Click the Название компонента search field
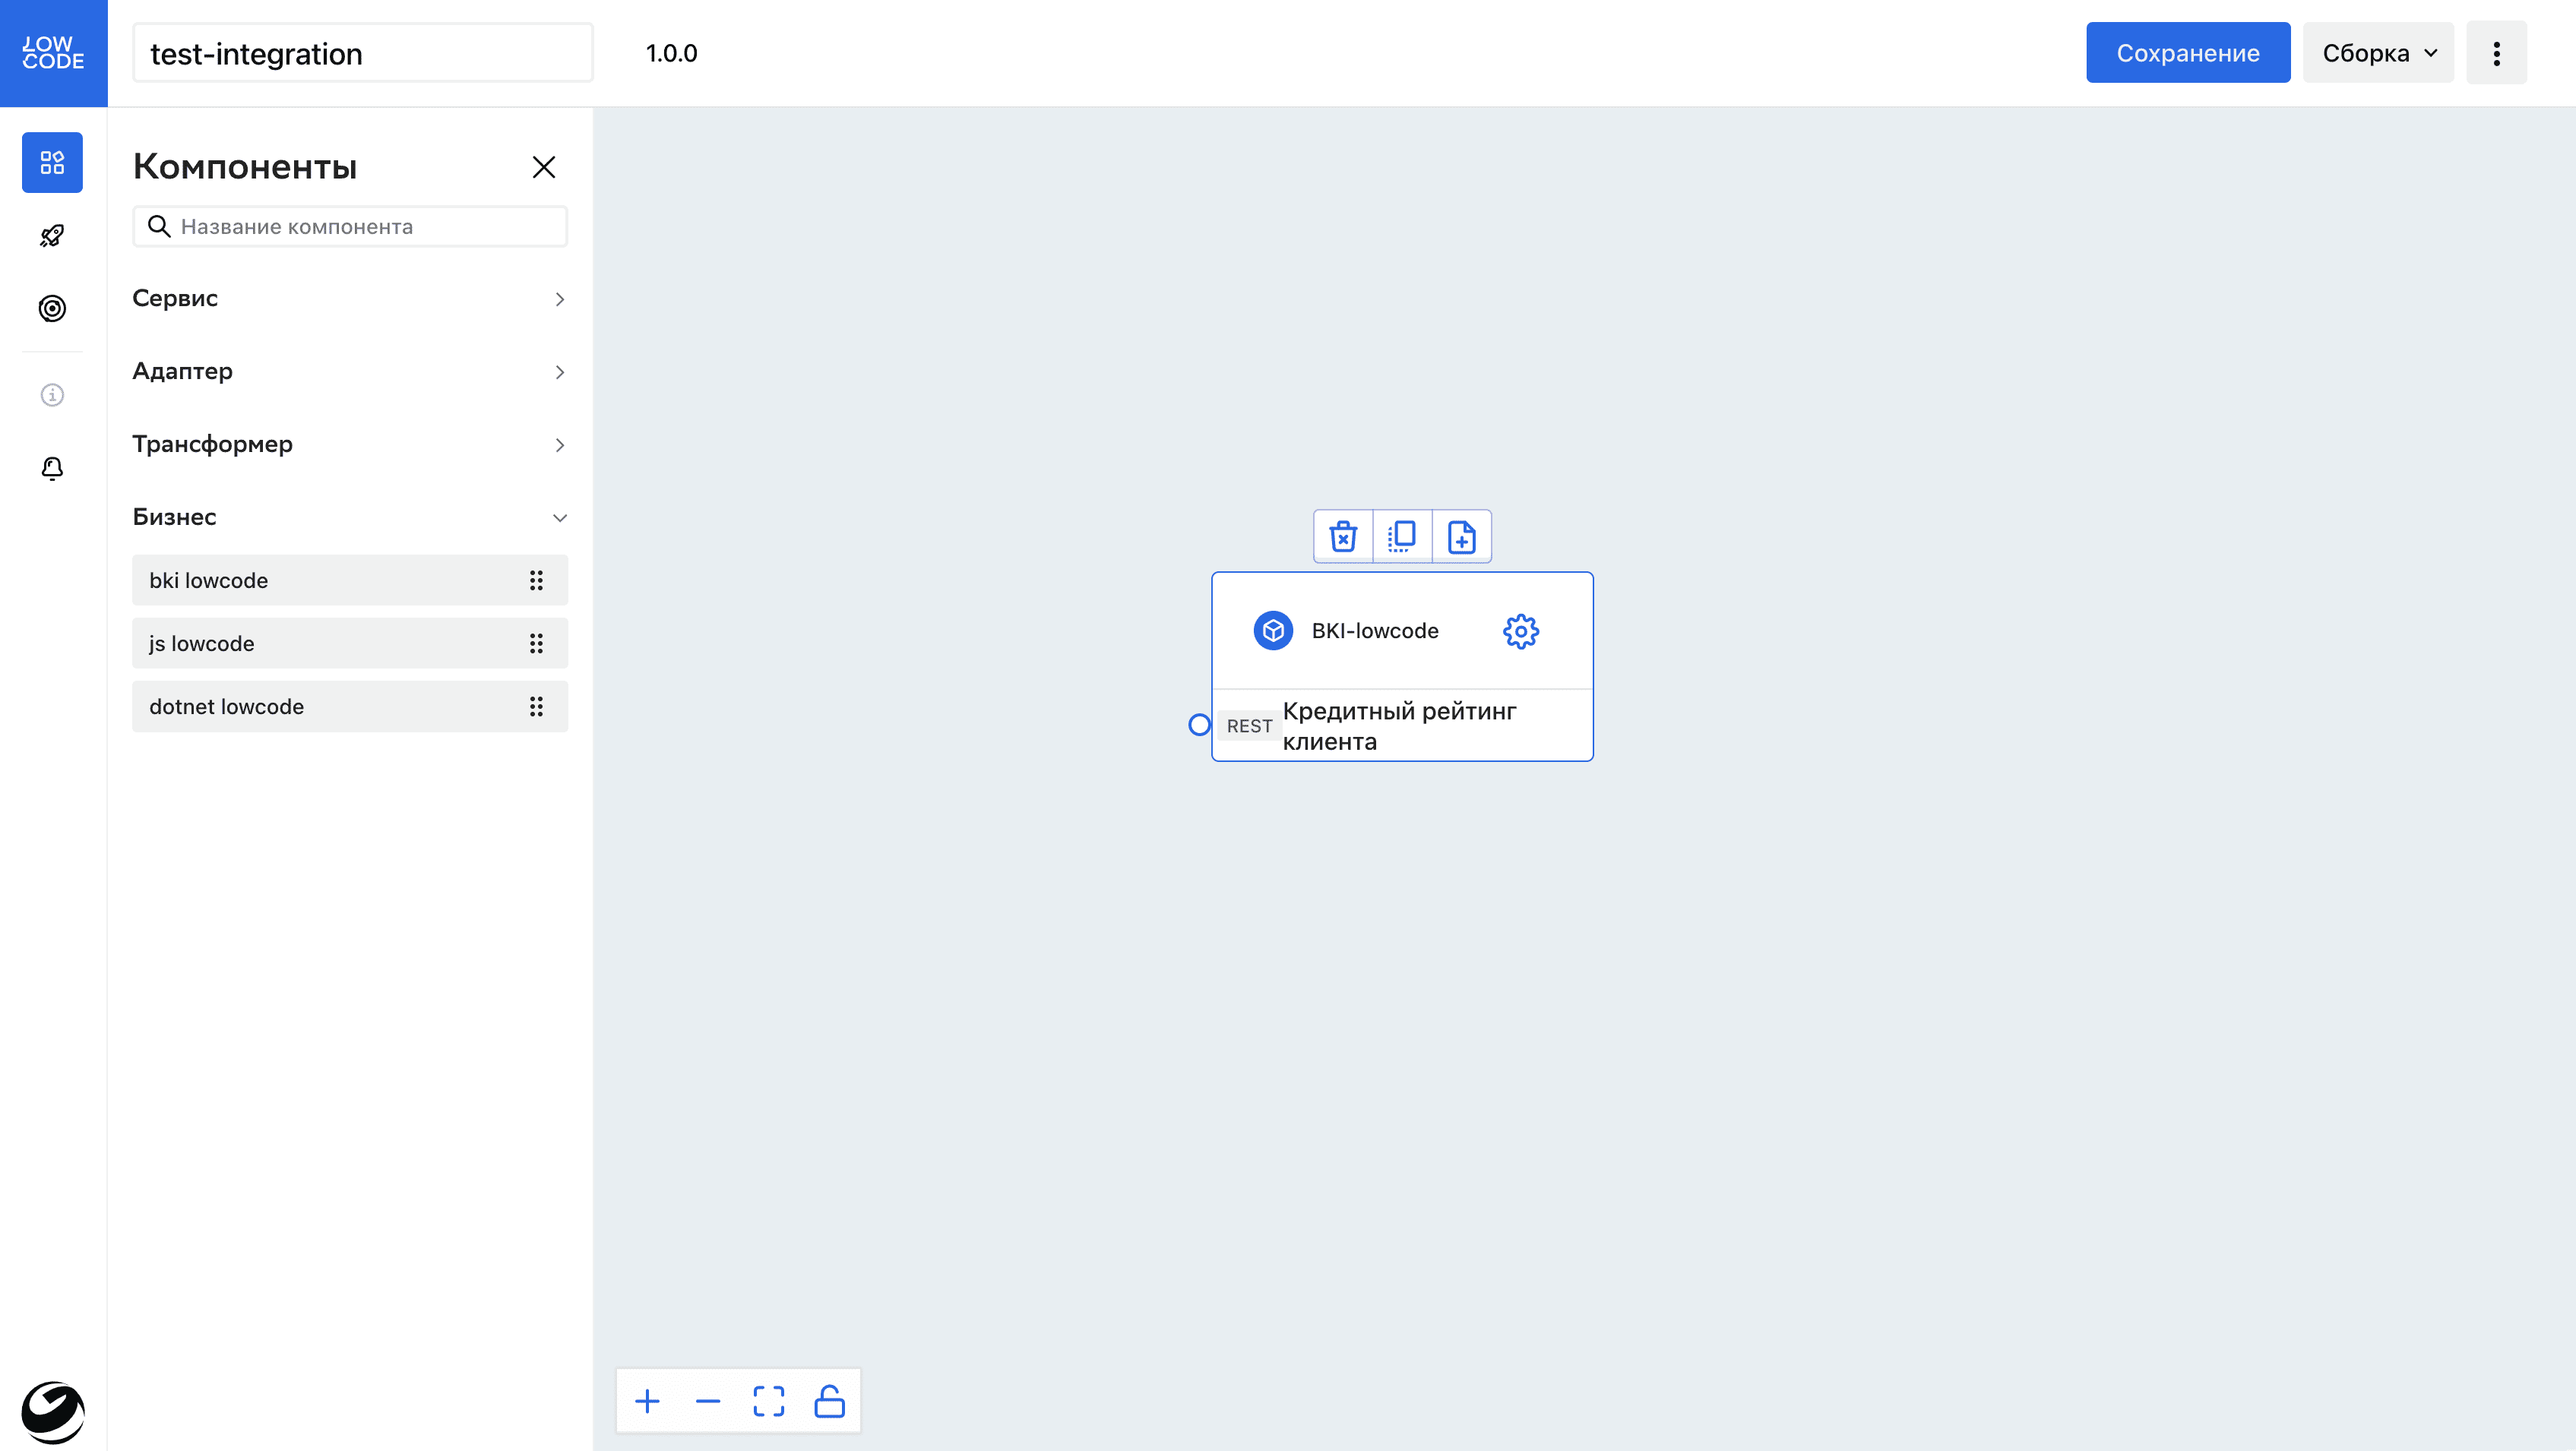 366,227
